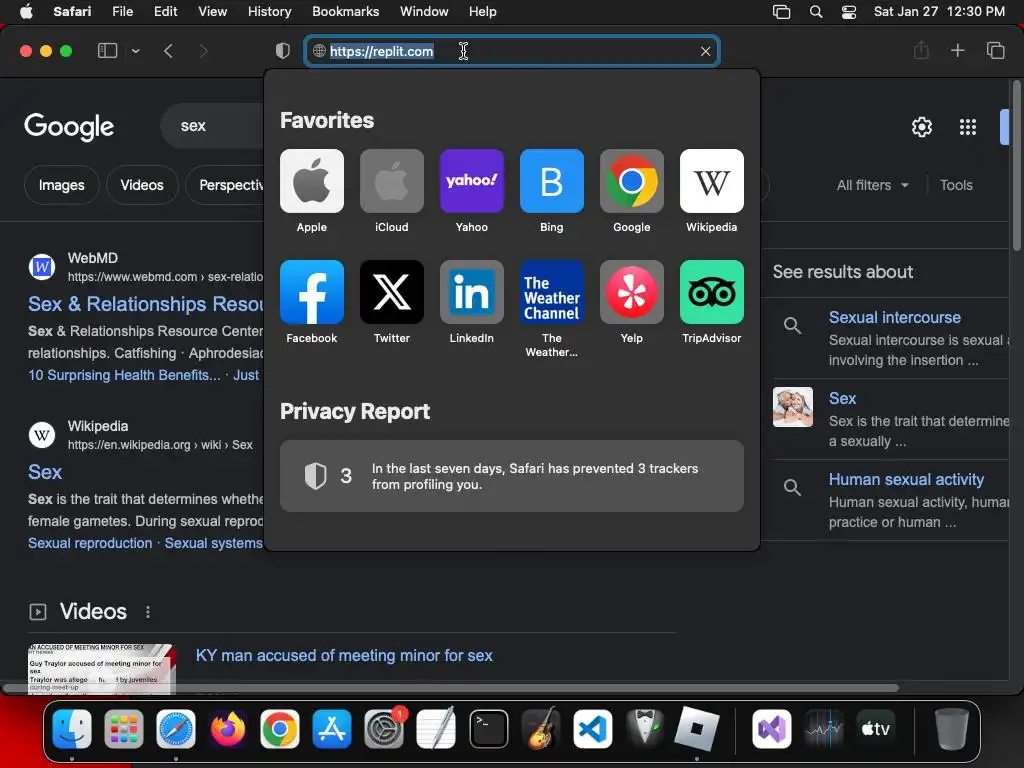Open the Twitter favorite

pos(391,292)
